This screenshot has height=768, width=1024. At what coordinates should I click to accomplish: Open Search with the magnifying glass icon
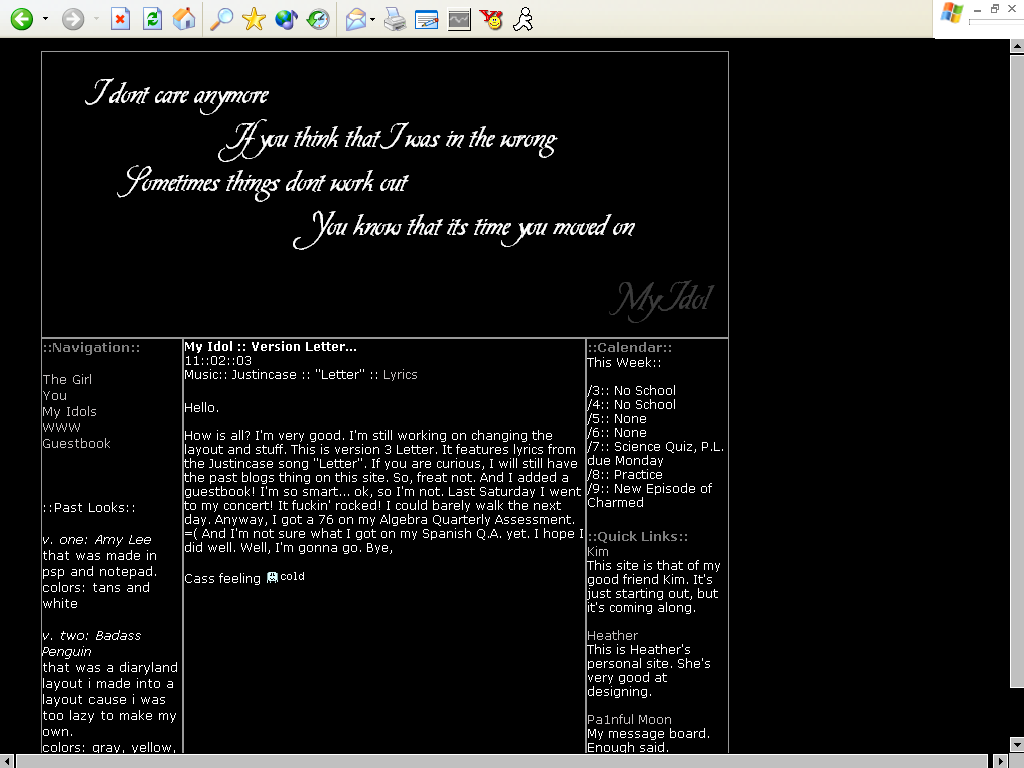pyautogui.click(x=221, y=19)
